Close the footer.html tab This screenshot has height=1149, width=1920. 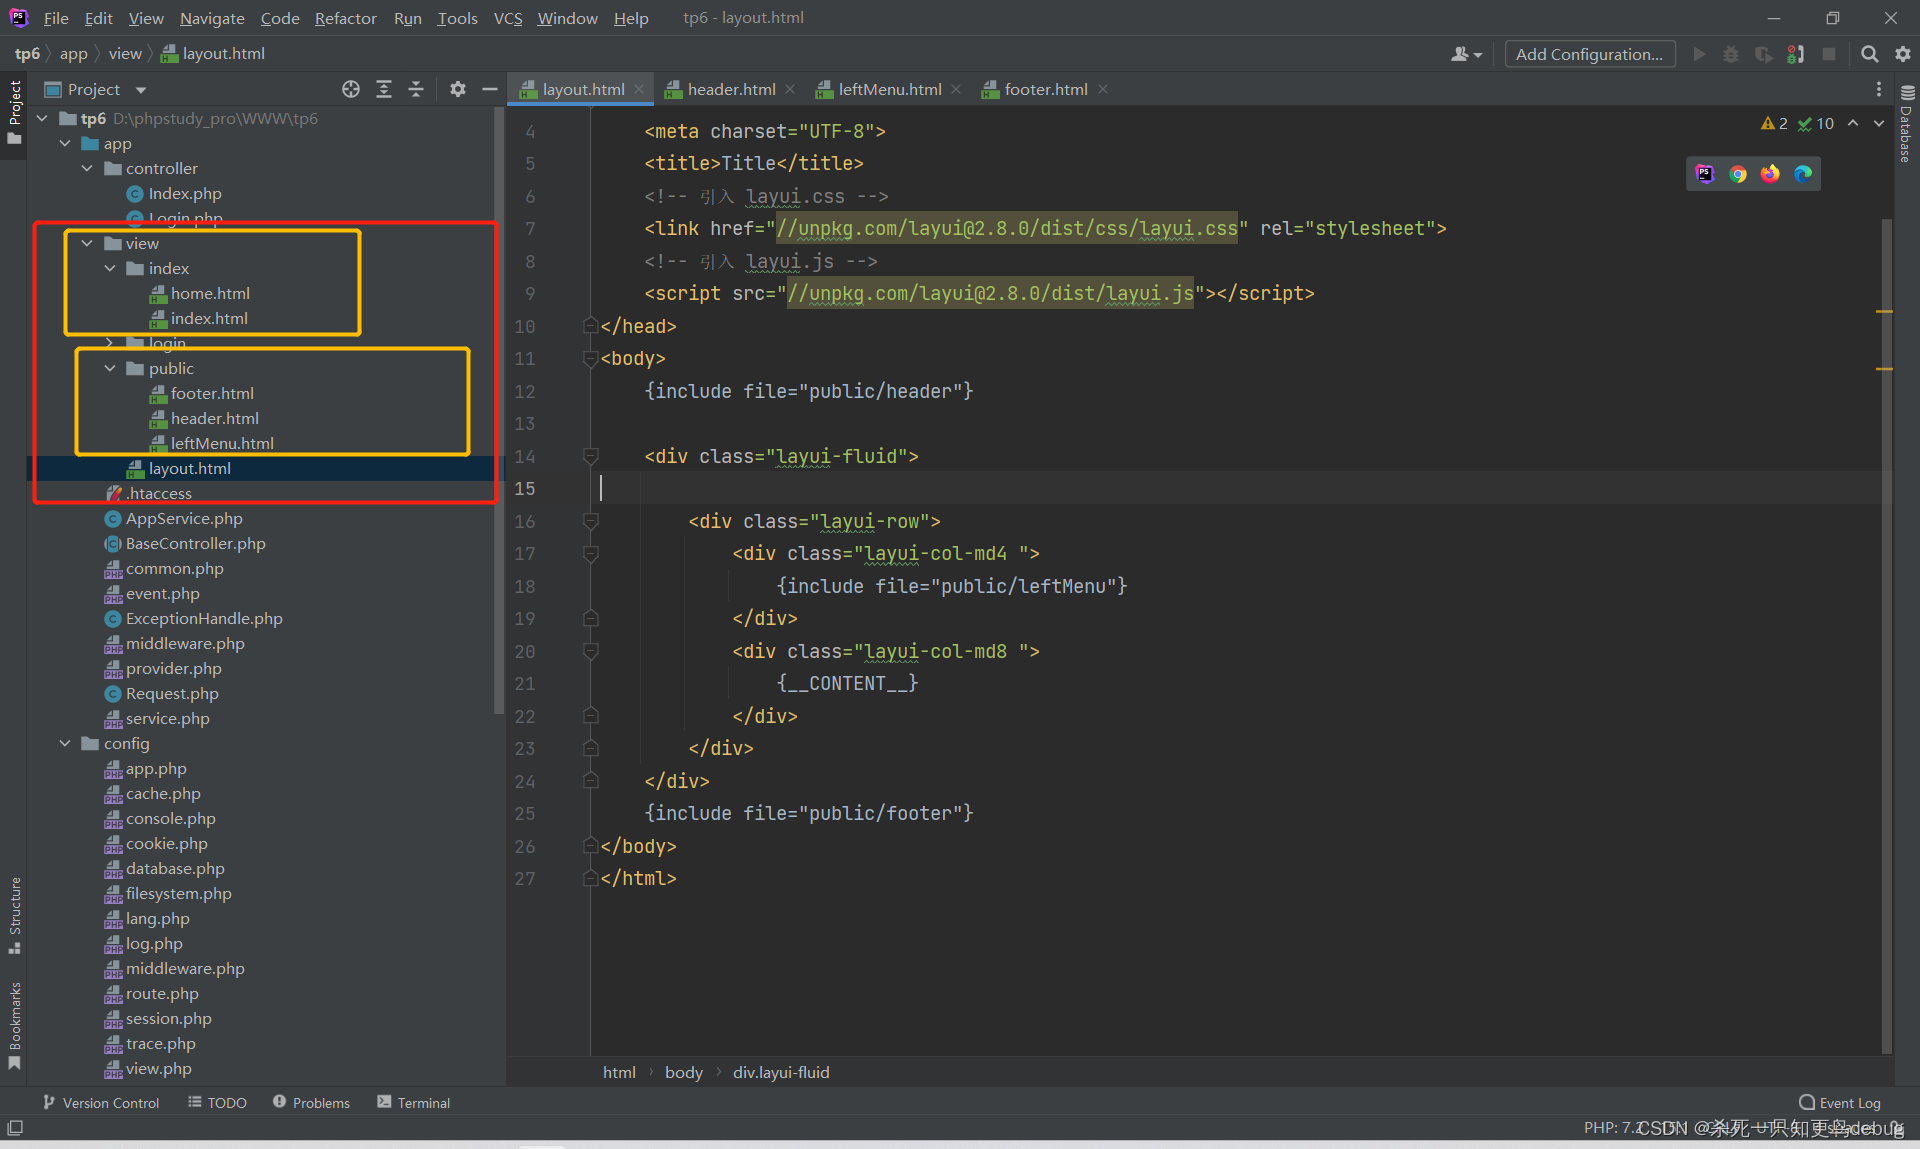pos(1102,89)
